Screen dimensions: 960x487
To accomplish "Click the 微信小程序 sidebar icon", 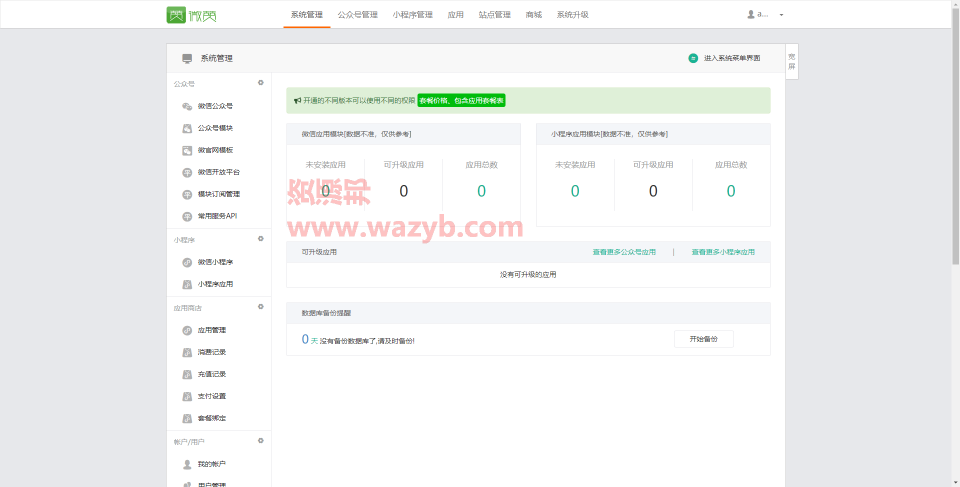I will pos(187,263).
